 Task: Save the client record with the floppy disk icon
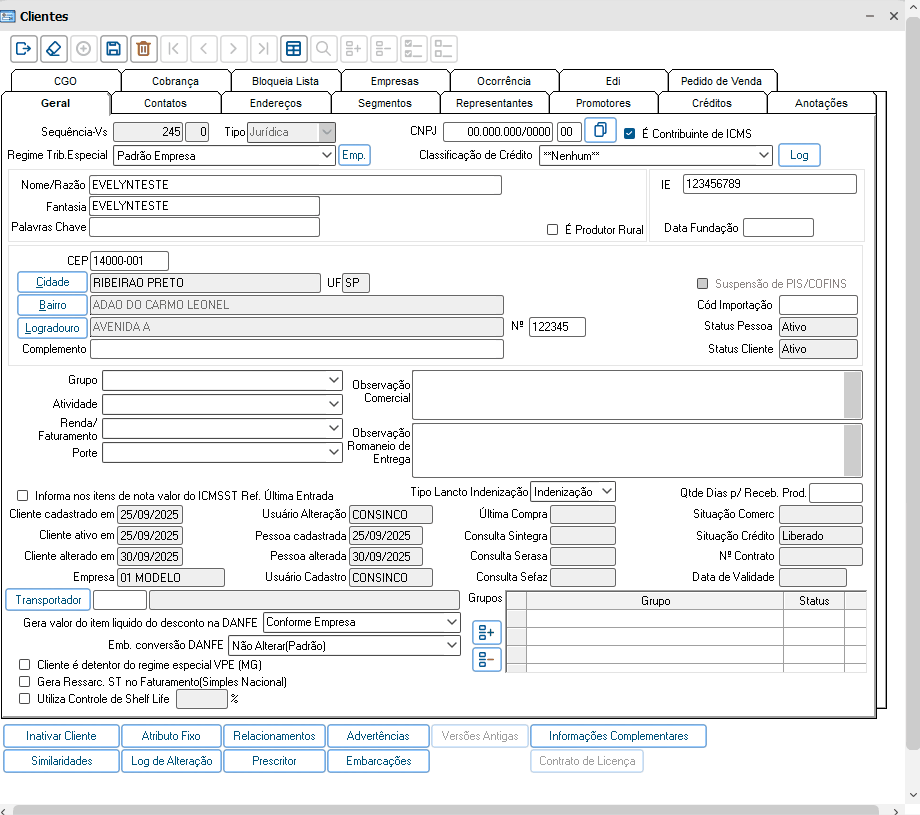pyautogui.click(x=113, y=48)
